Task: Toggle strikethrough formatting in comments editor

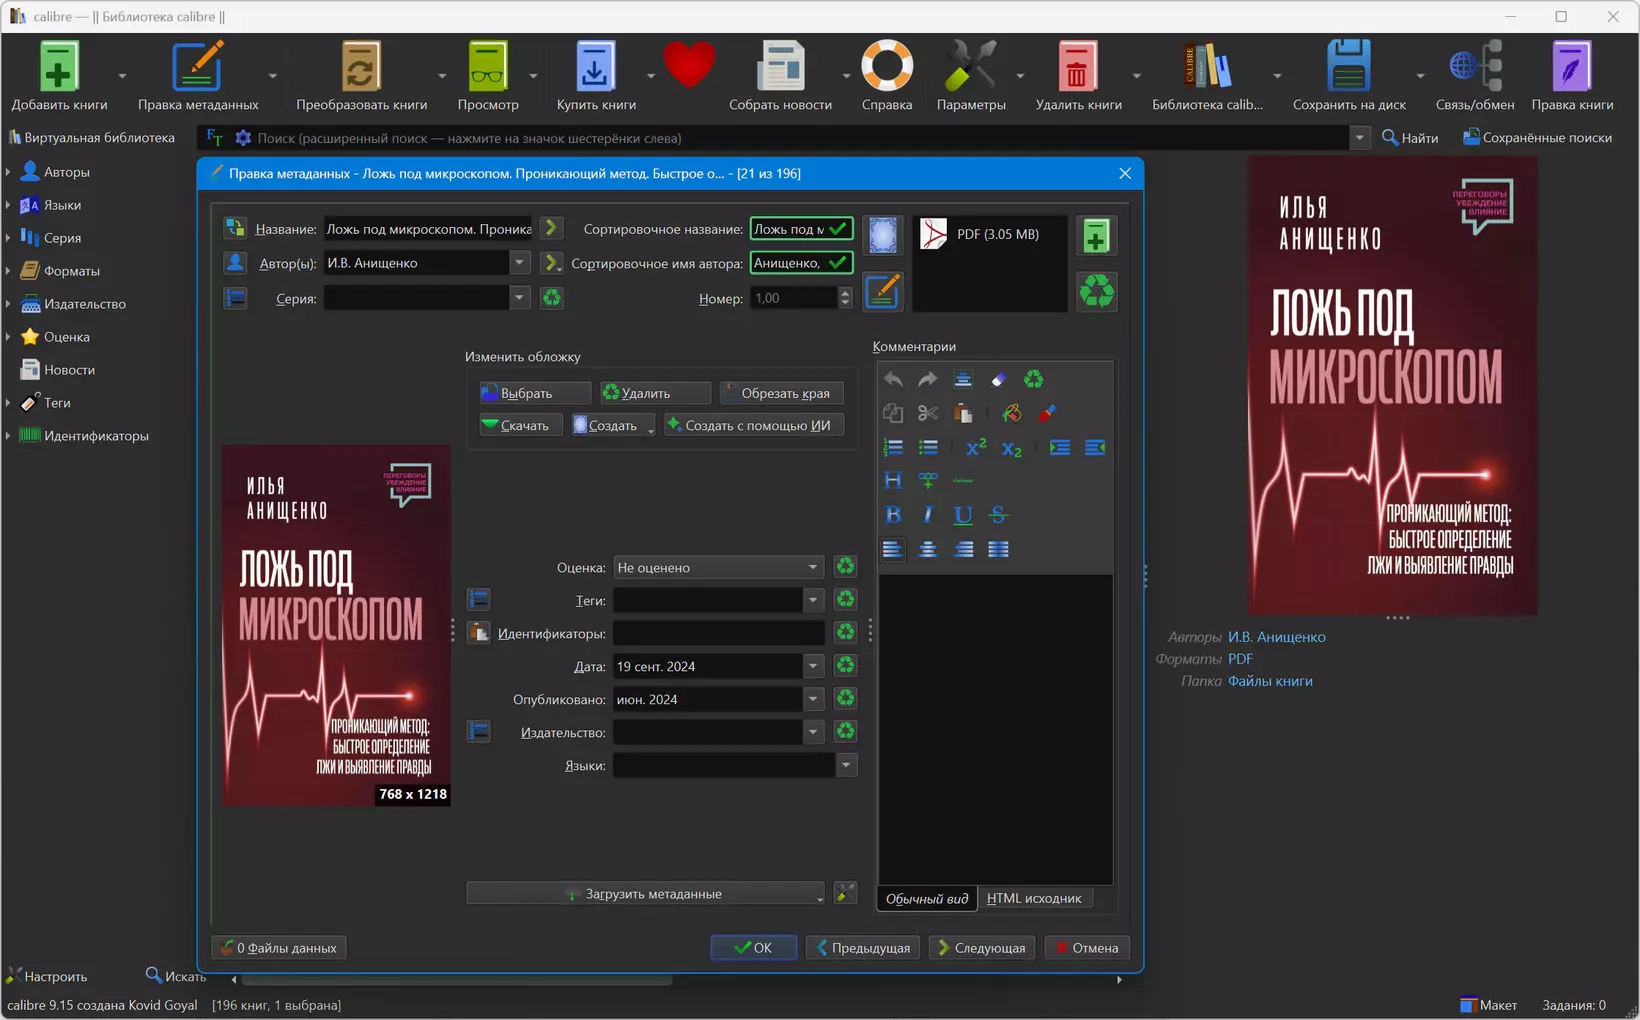Action: 998,515
